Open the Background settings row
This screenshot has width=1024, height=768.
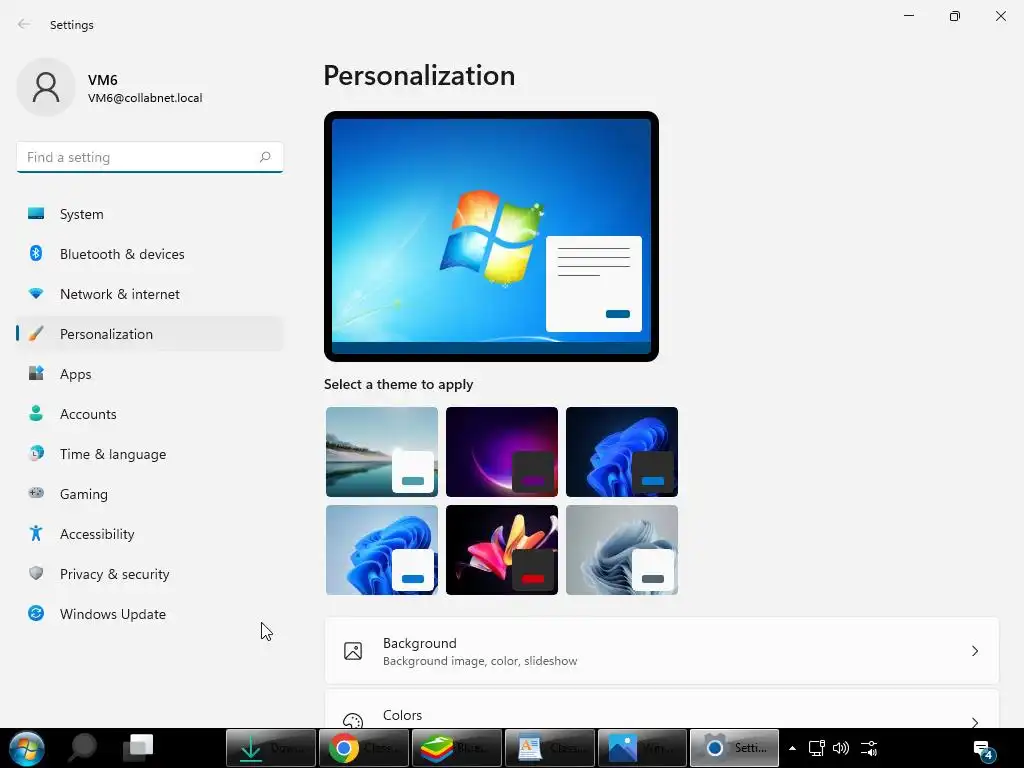pos(662,651)
